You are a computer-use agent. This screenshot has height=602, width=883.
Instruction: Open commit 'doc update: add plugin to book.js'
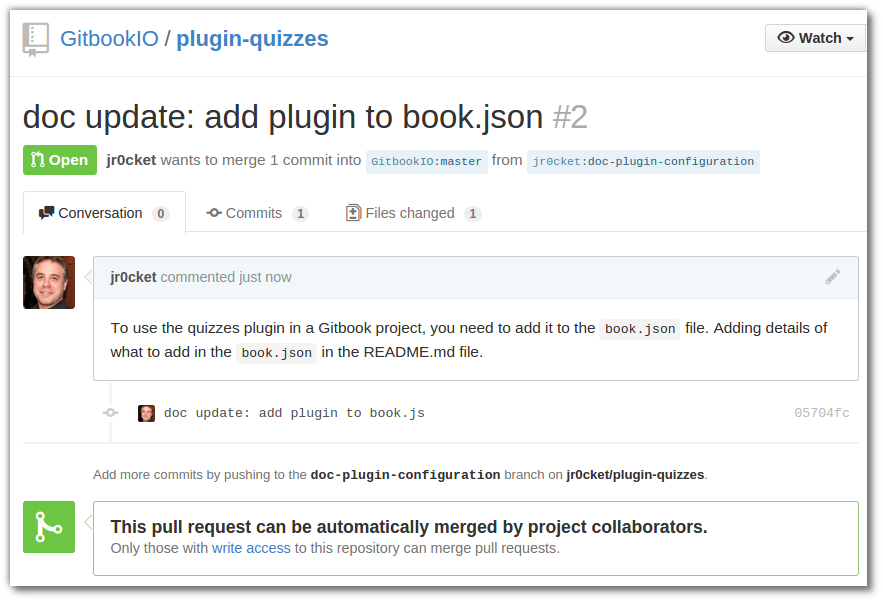294,413
